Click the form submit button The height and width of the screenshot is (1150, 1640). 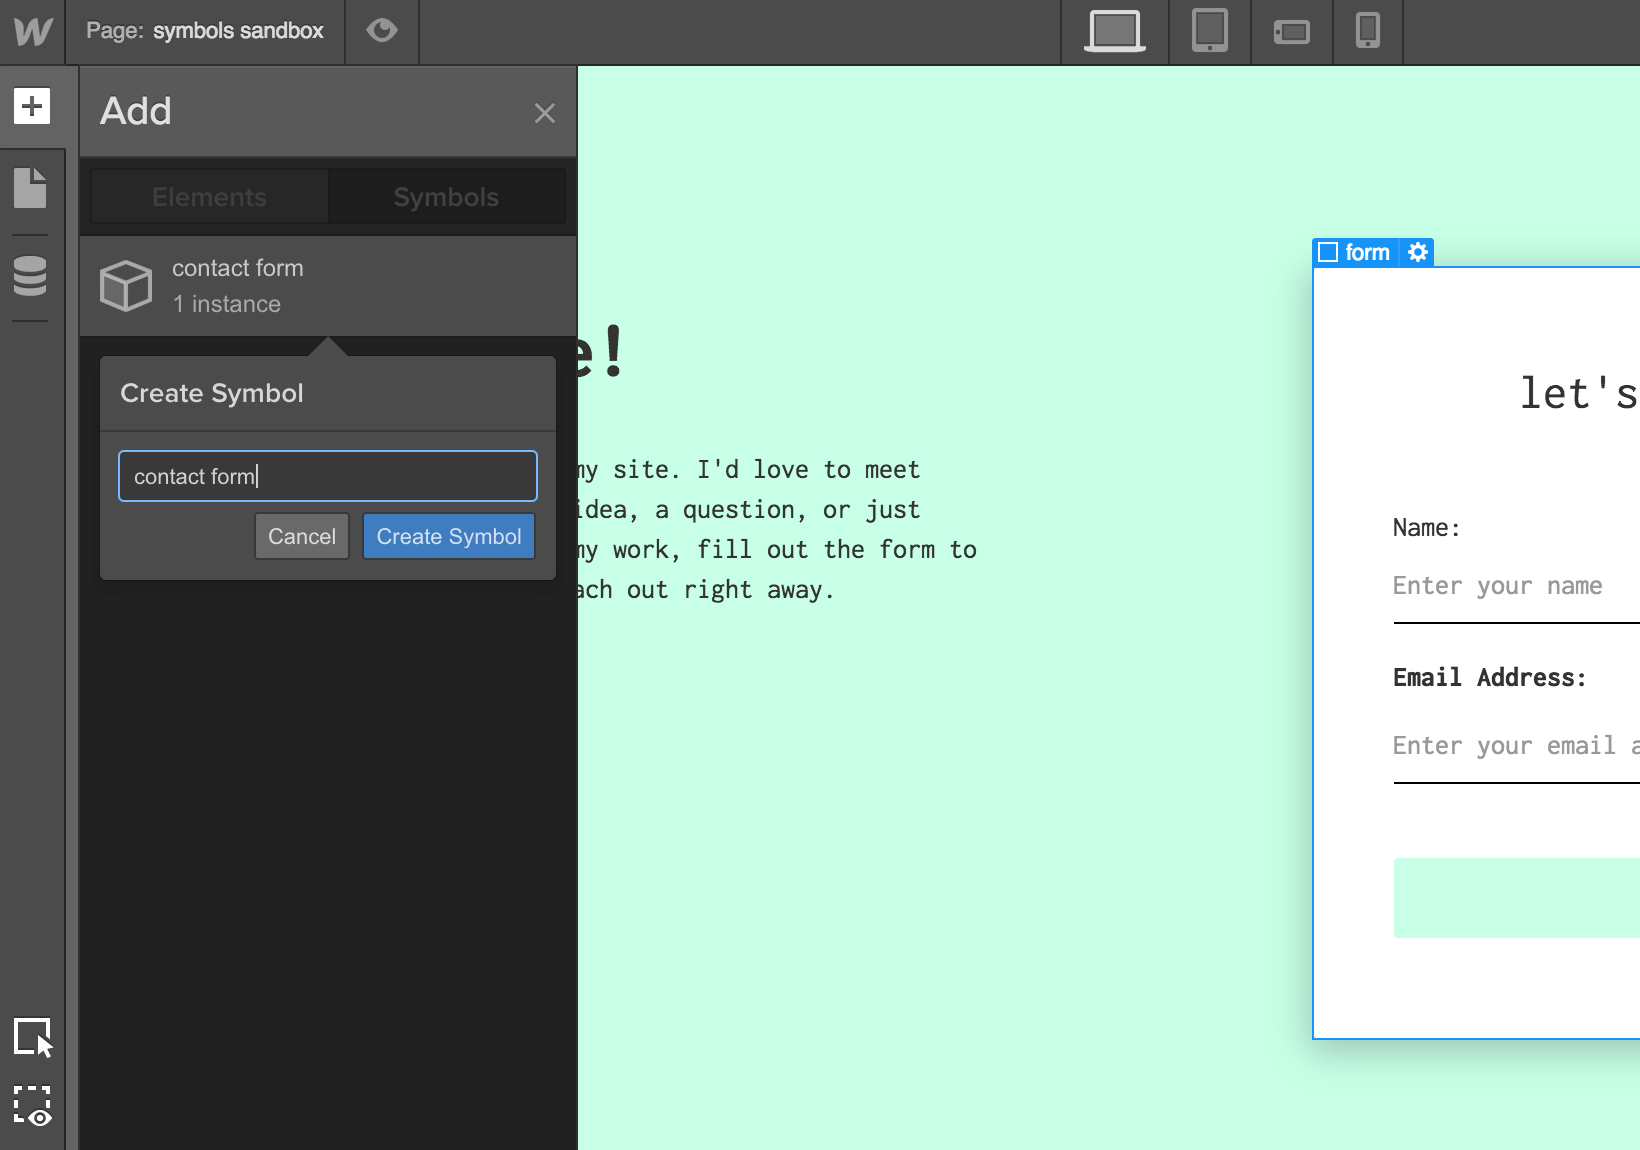1517,898
